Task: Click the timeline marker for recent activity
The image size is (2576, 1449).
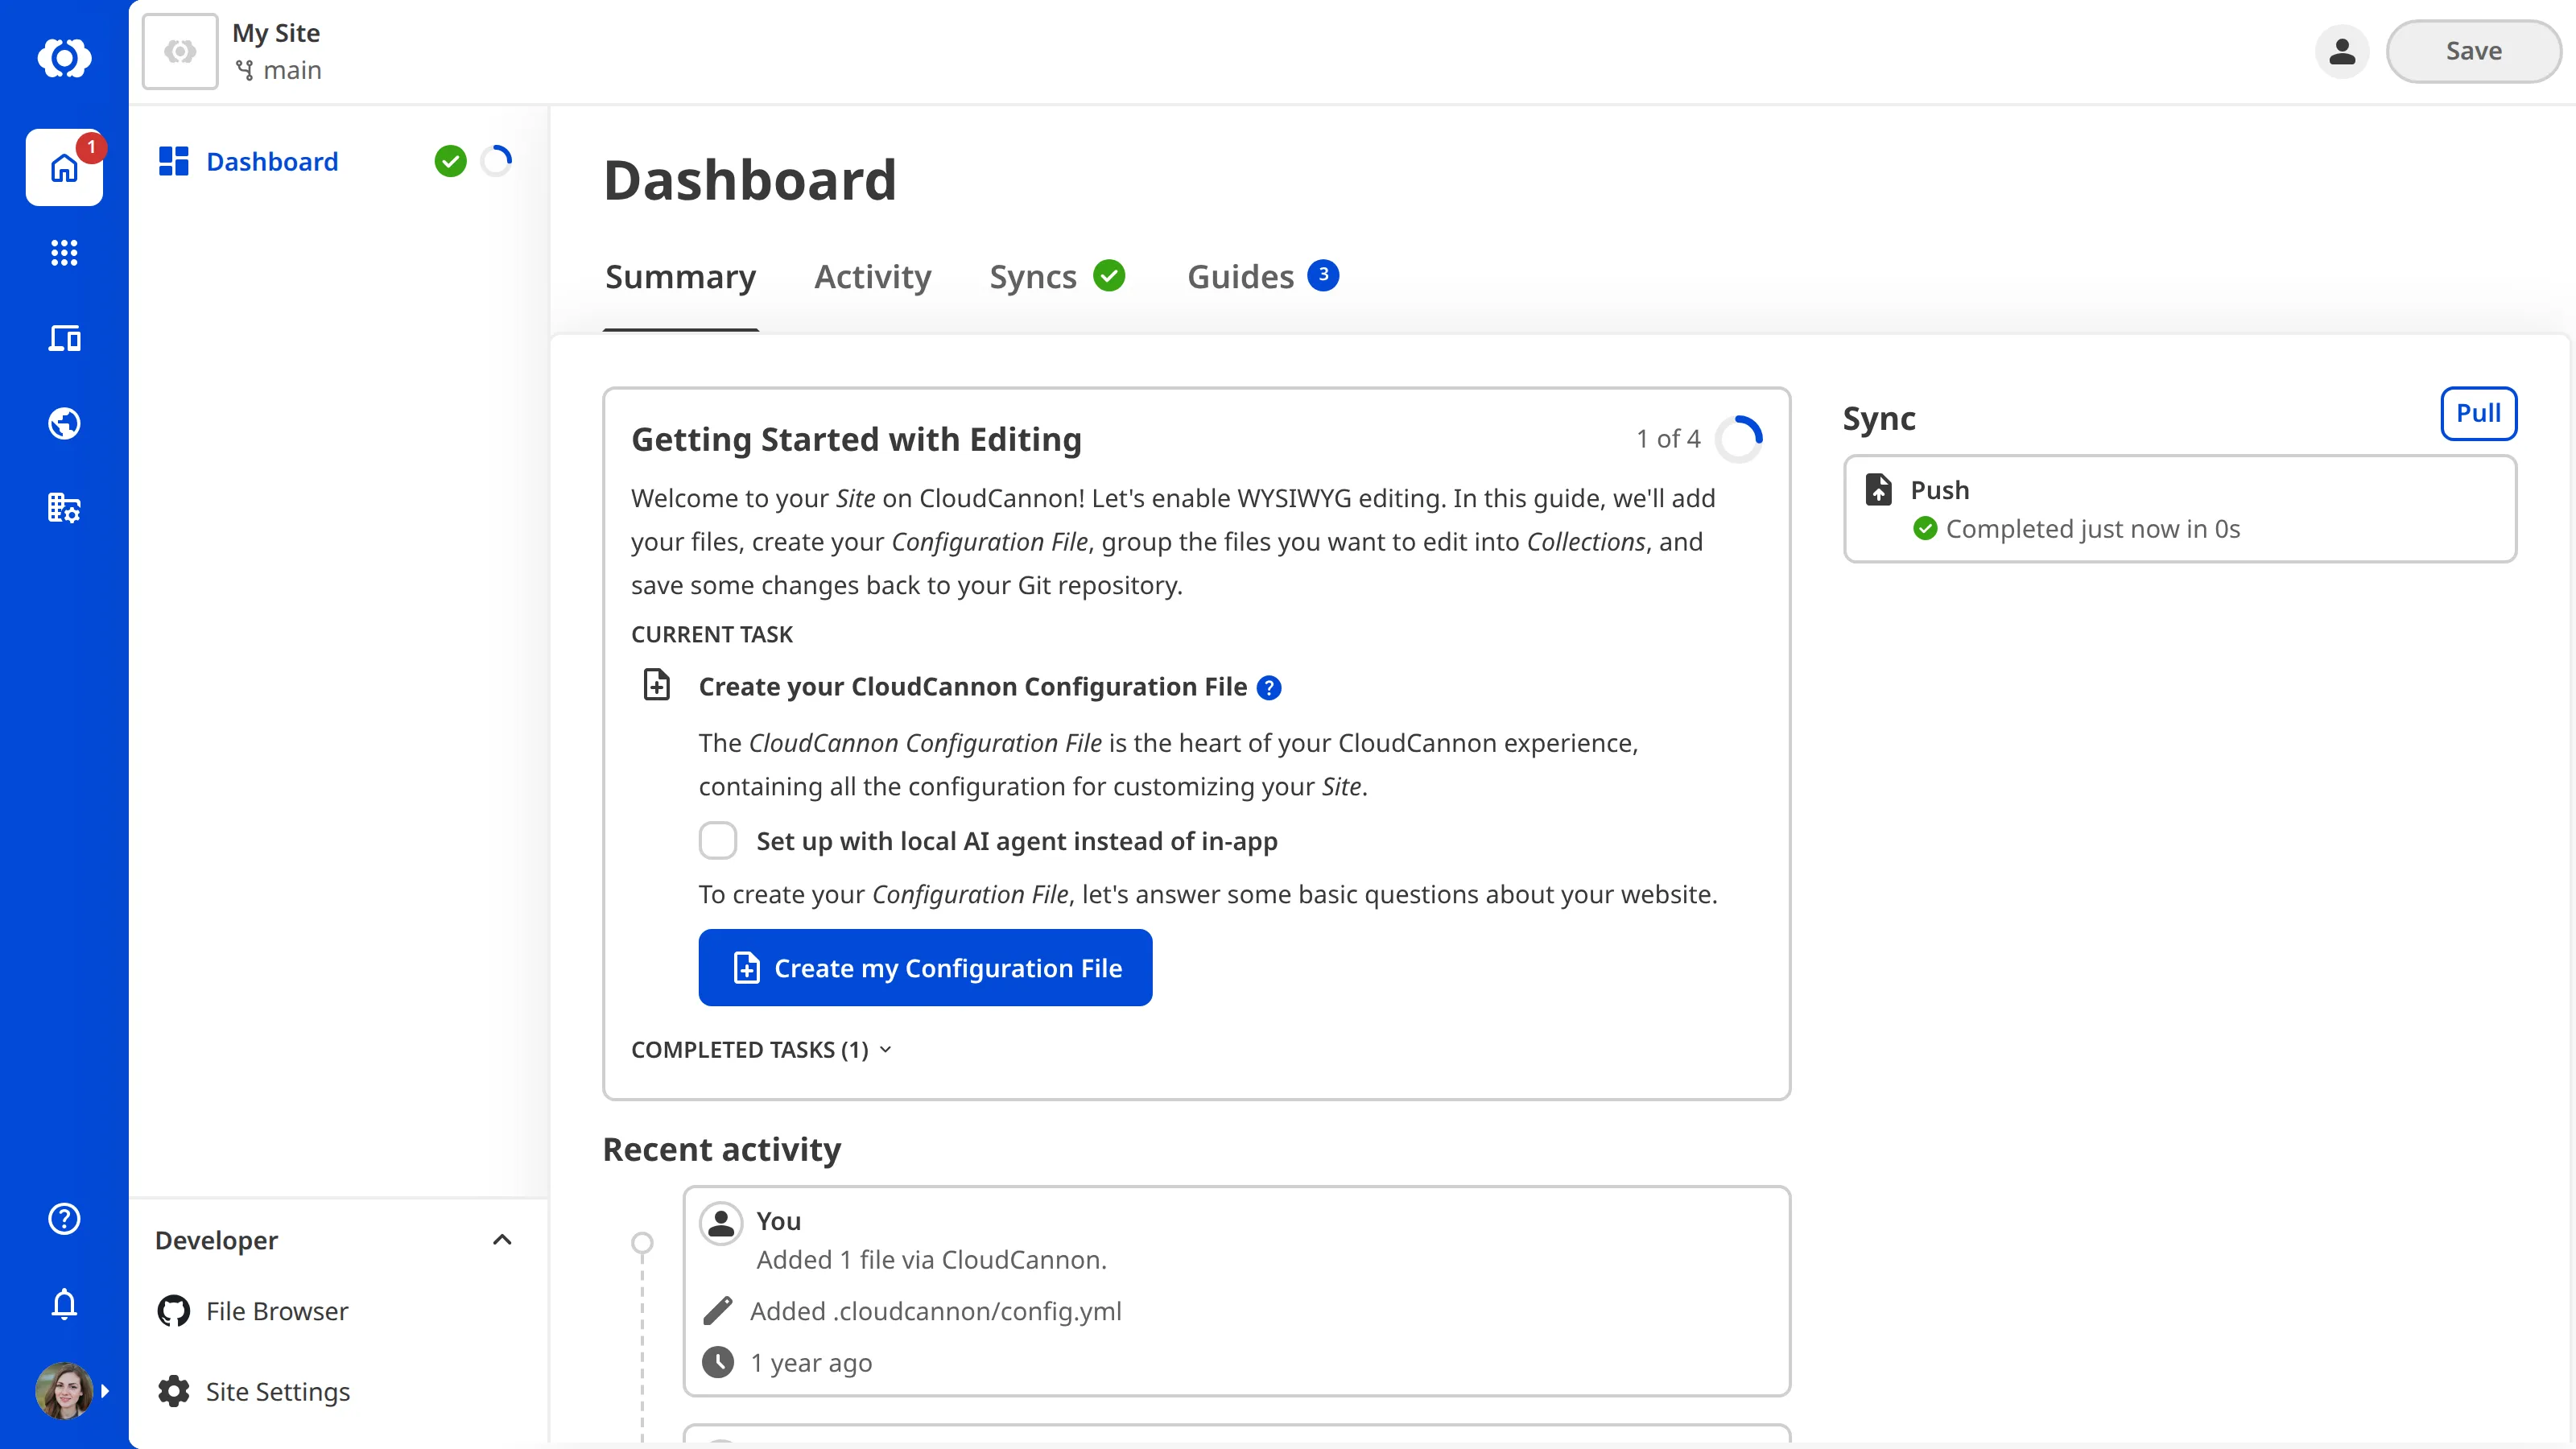Action: (x=642, y=1242)
